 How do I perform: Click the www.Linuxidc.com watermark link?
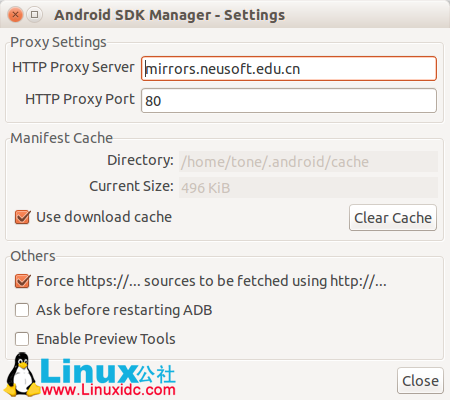coord(109,390)
